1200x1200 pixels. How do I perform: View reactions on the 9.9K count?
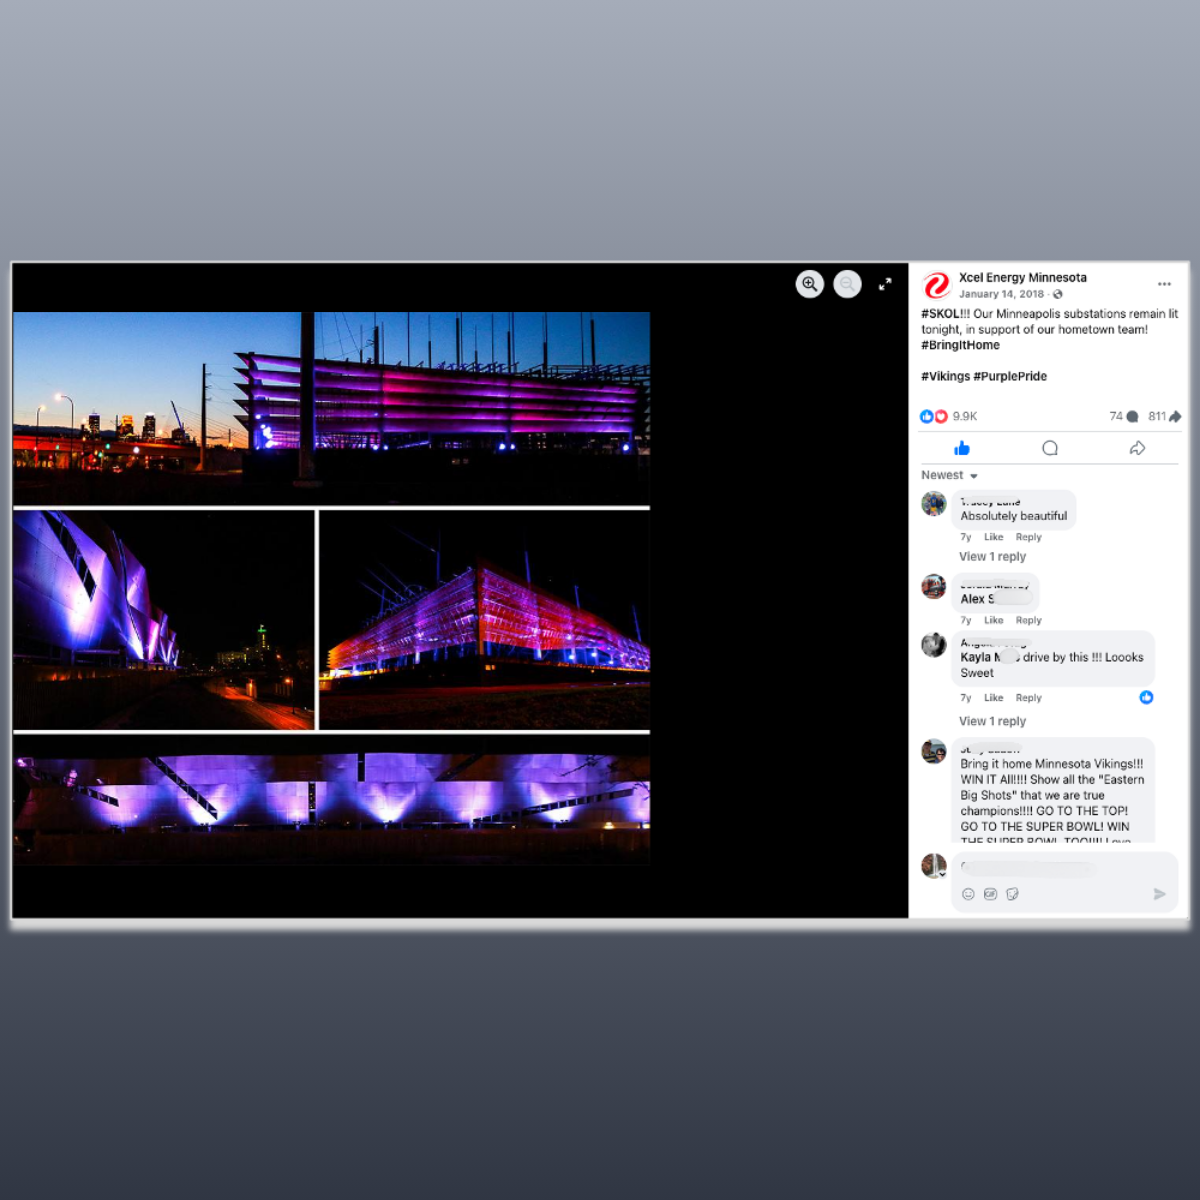pos(965,416)
